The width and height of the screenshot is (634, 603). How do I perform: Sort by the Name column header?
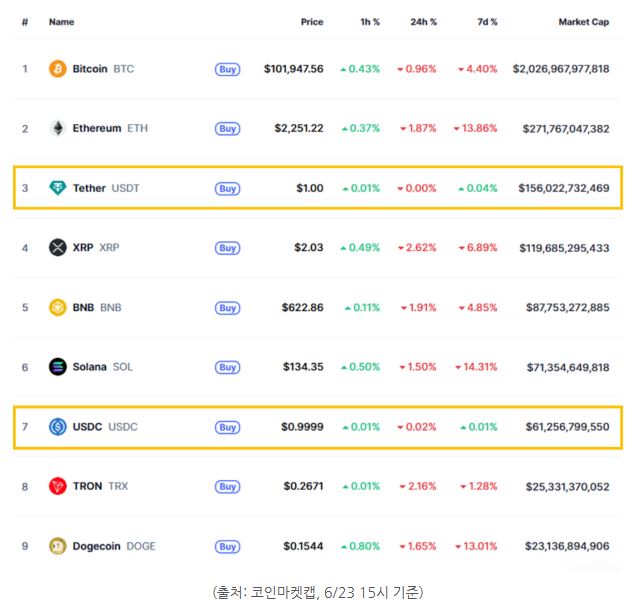pos(61,22)
